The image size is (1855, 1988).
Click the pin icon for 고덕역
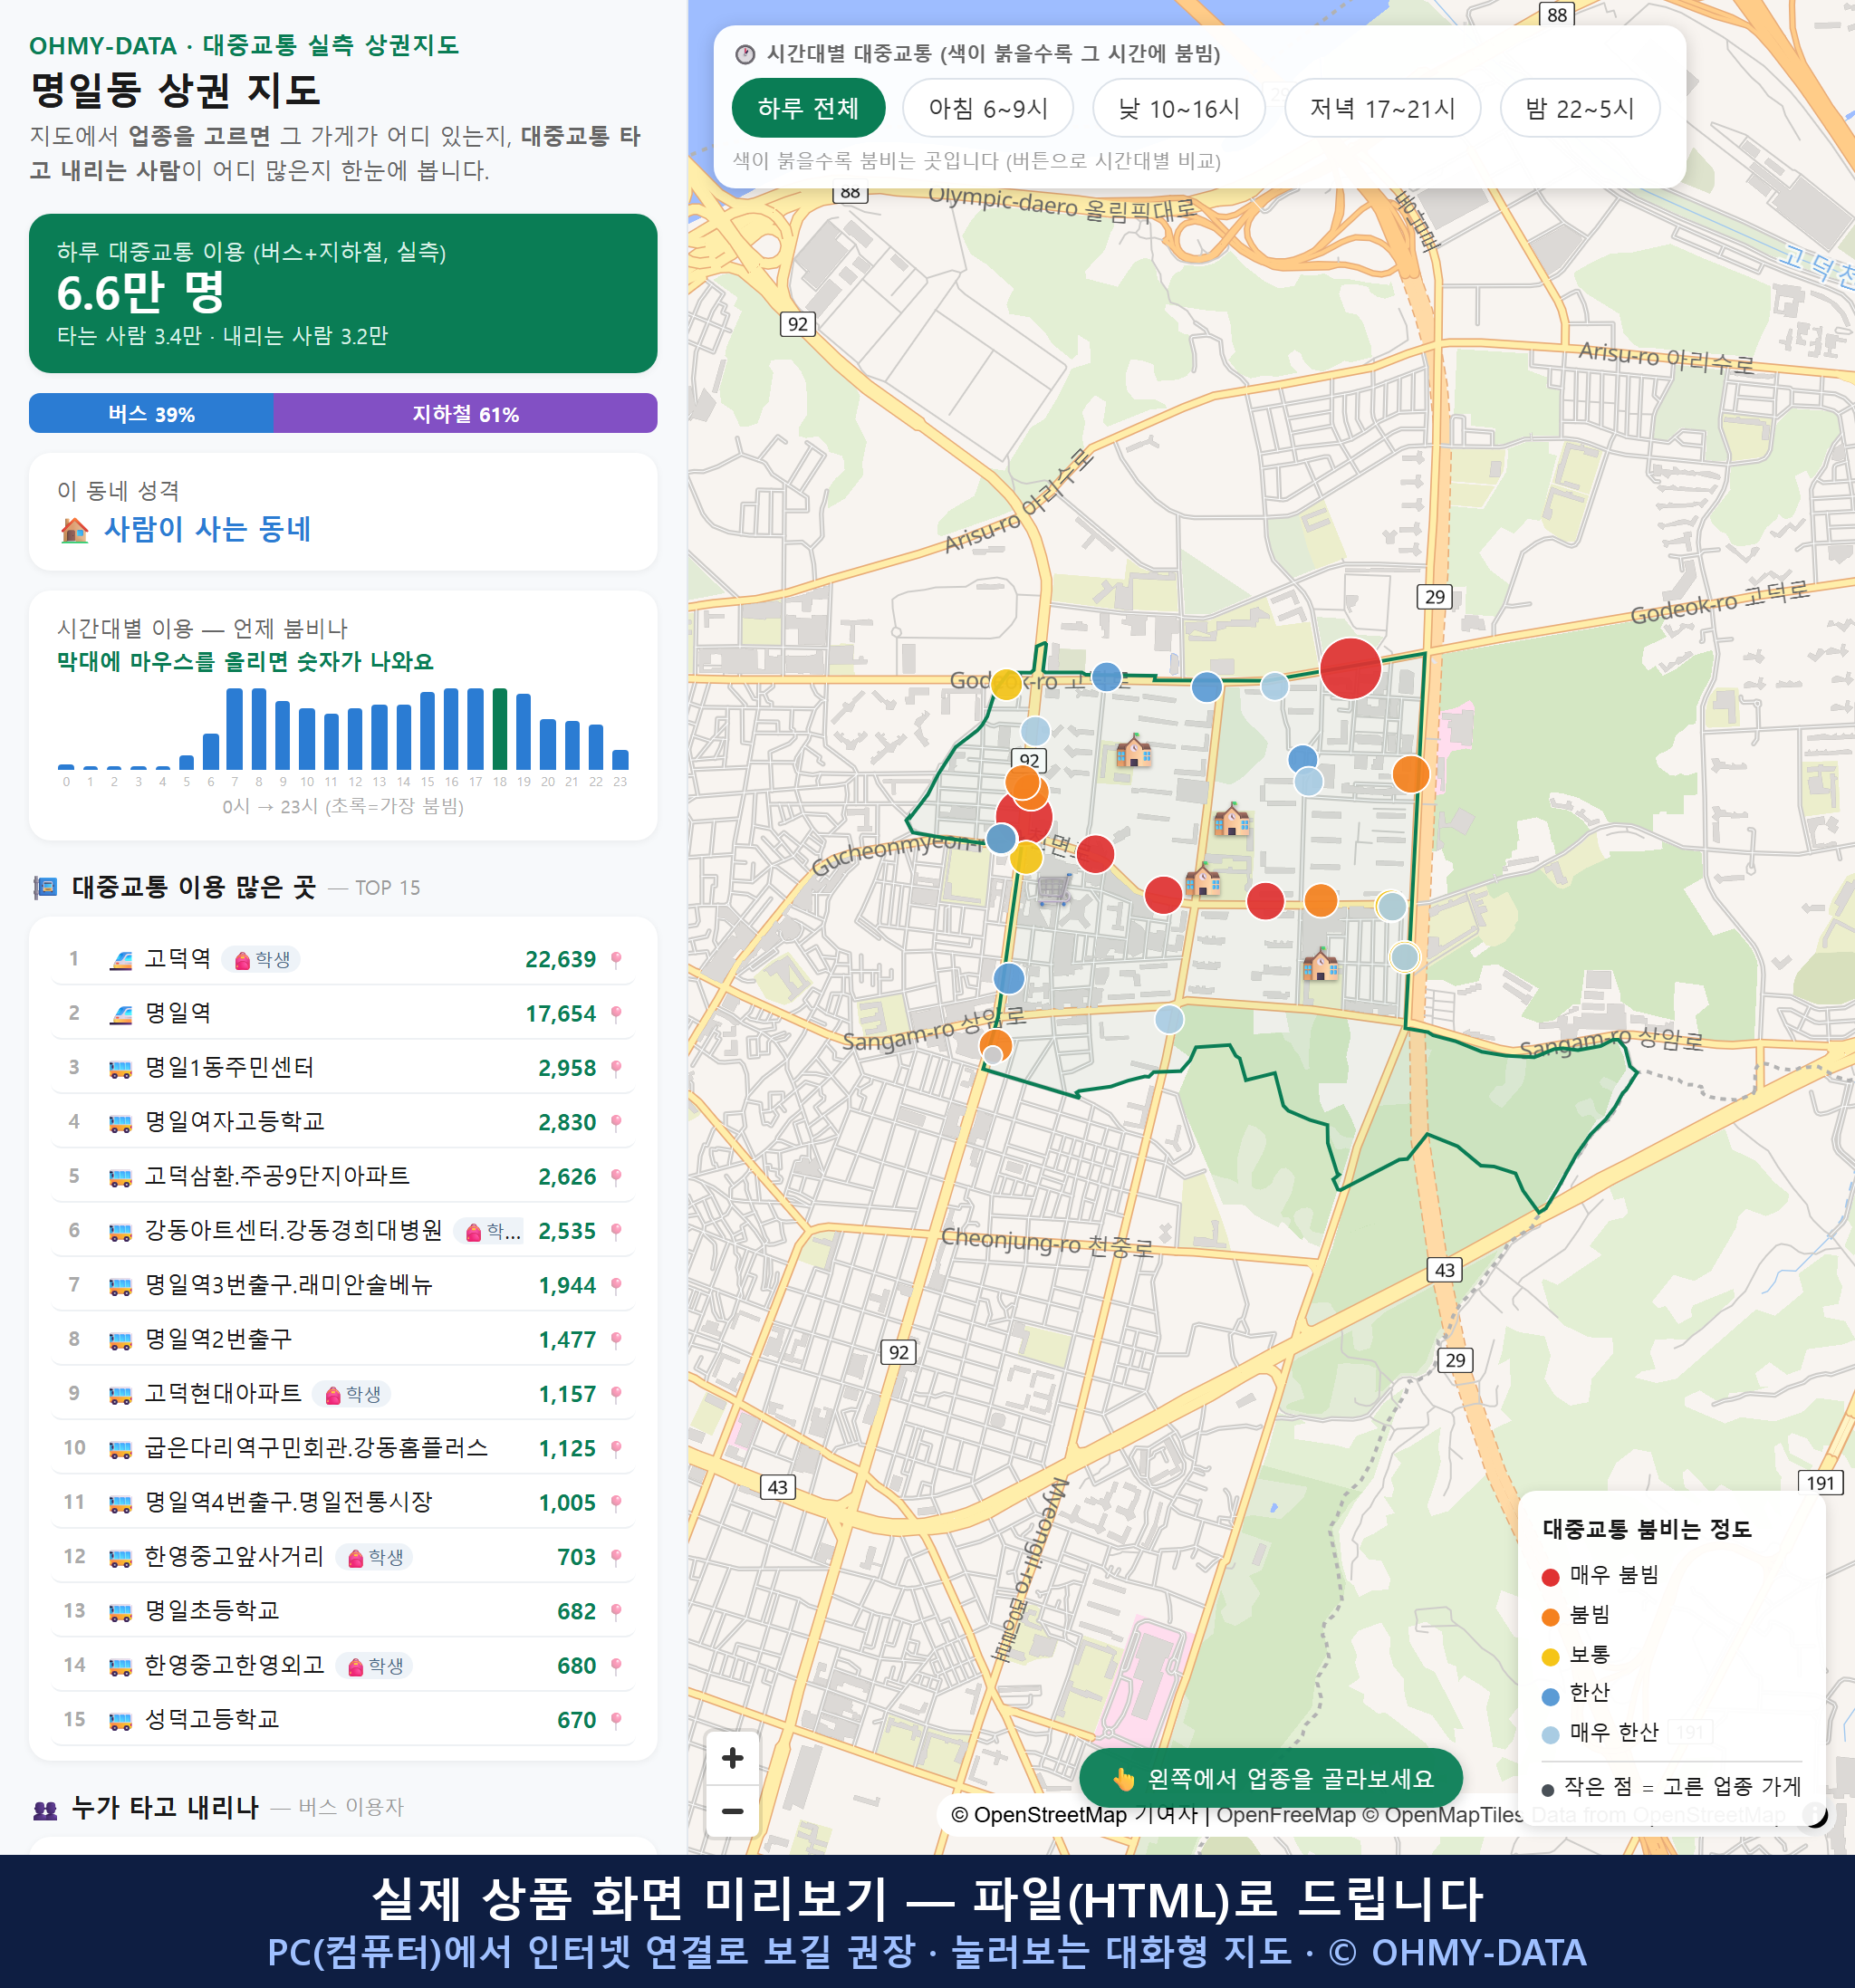pyautogui.click(x=616, y=960)
